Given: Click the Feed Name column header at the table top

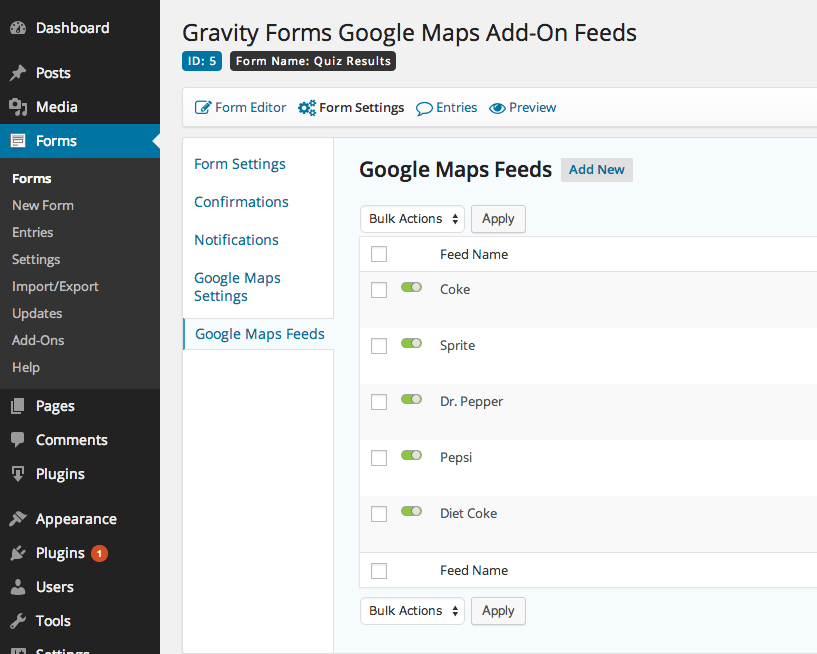Looking at the screenshot, I should 474,254.
